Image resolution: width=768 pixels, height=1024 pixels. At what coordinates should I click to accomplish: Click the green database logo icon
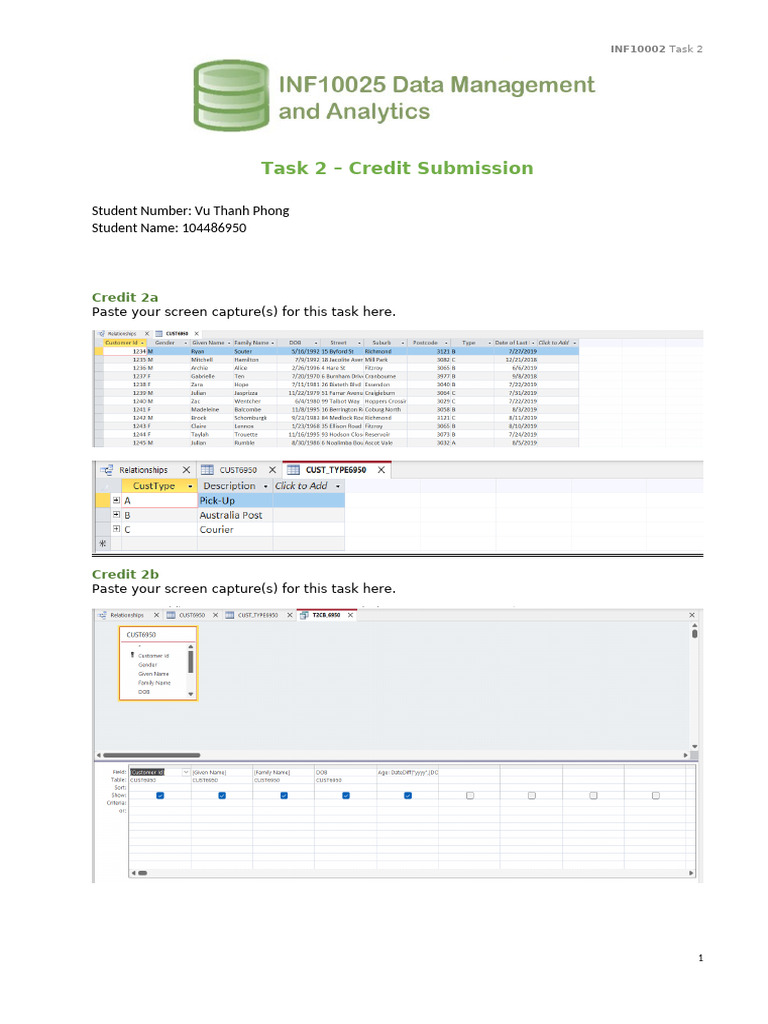231,95
